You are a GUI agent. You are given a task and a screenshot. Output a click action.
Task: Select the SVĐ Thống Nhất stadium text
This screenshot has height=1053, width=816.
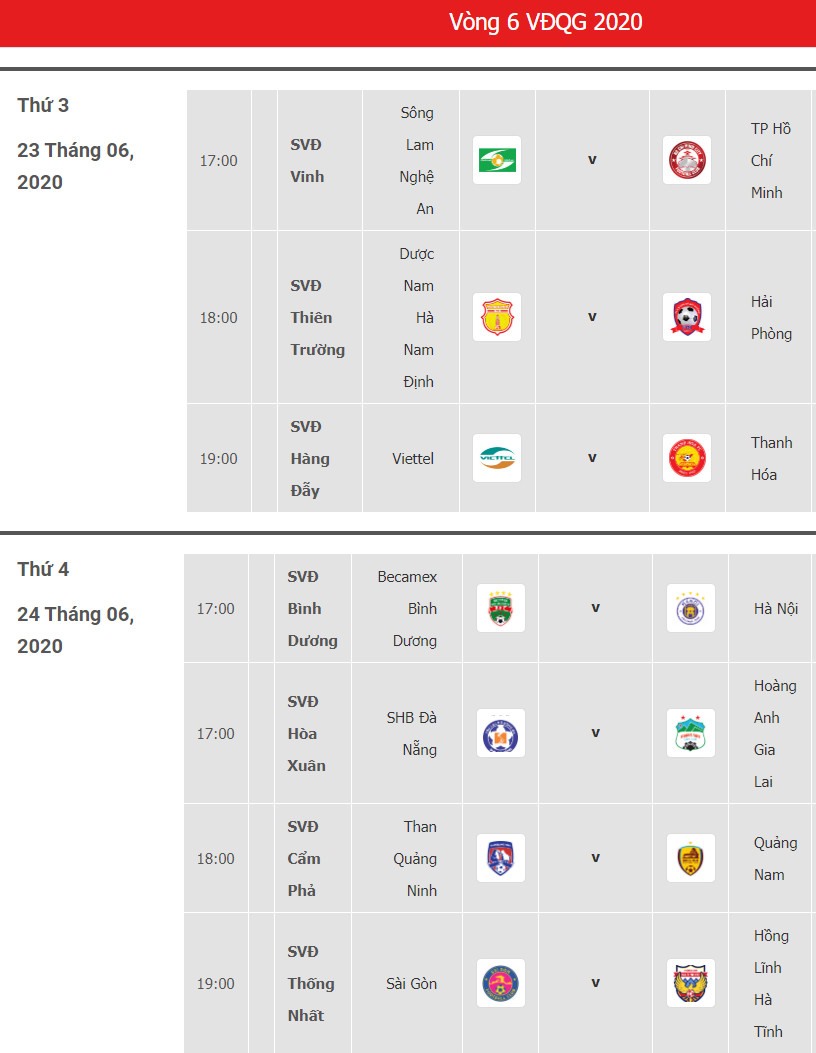(x=311, y=983)
